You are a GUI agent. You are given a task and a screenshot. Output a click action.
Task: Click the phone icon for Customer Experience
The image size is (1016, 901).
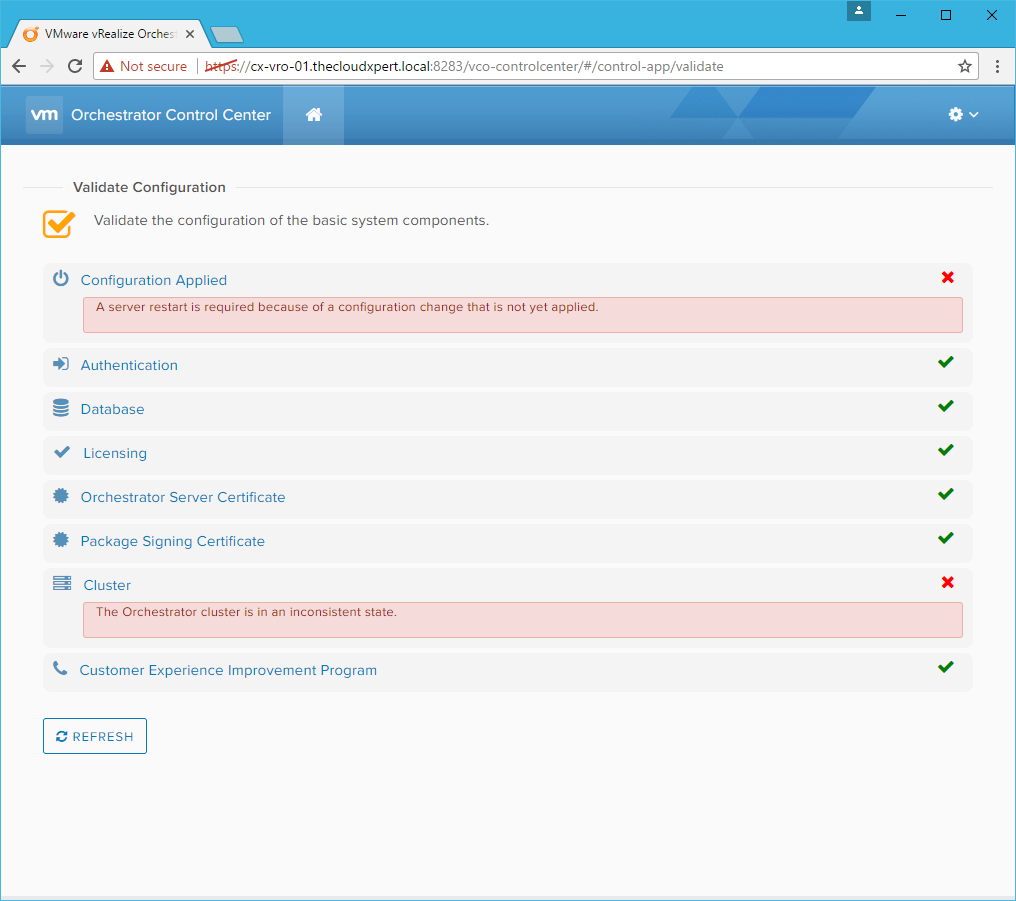click(61, 669)
